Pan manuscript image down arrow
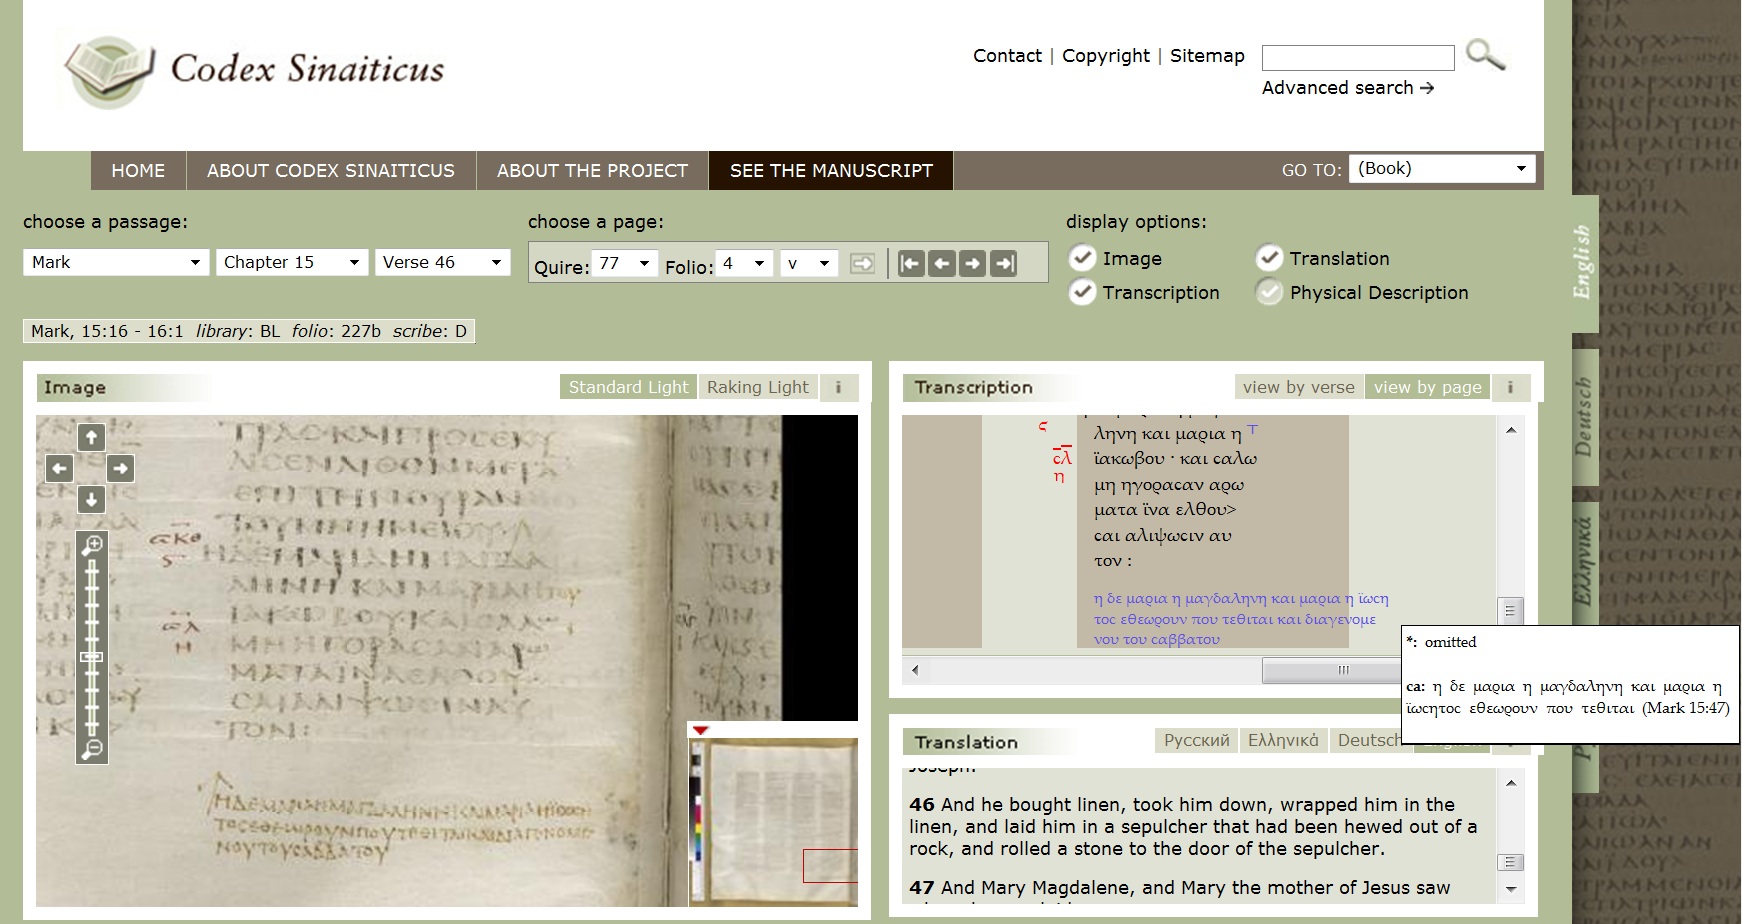1742x924 pixels. point(91,499)
